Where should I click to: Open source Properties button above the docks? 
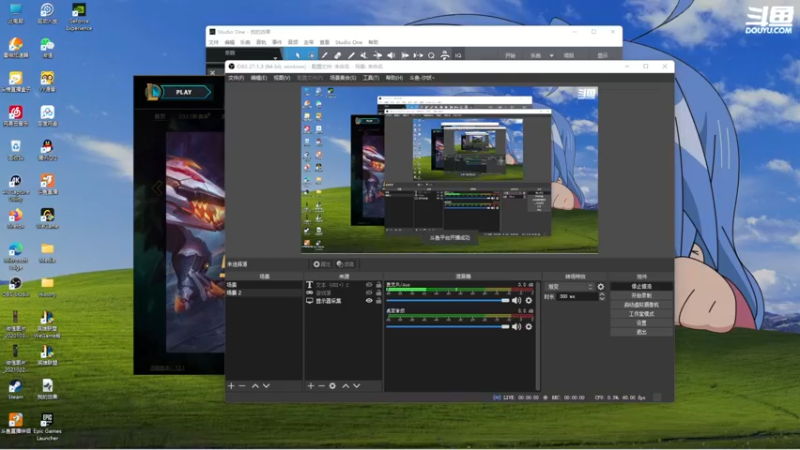(321, 264)
